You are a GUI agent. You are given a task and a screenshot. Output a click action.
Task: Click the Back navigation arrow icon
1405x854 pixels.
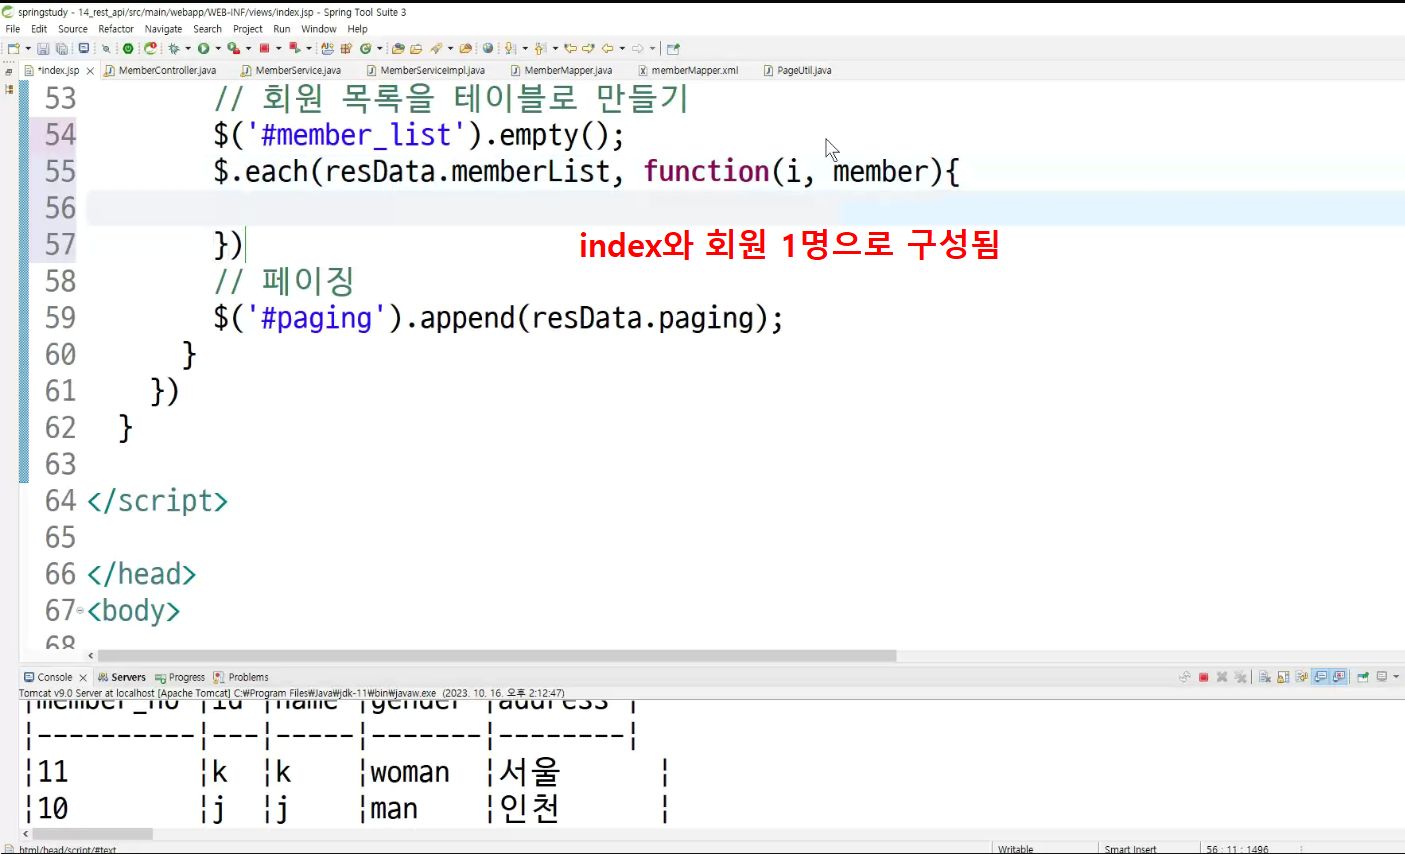[607, 48]
